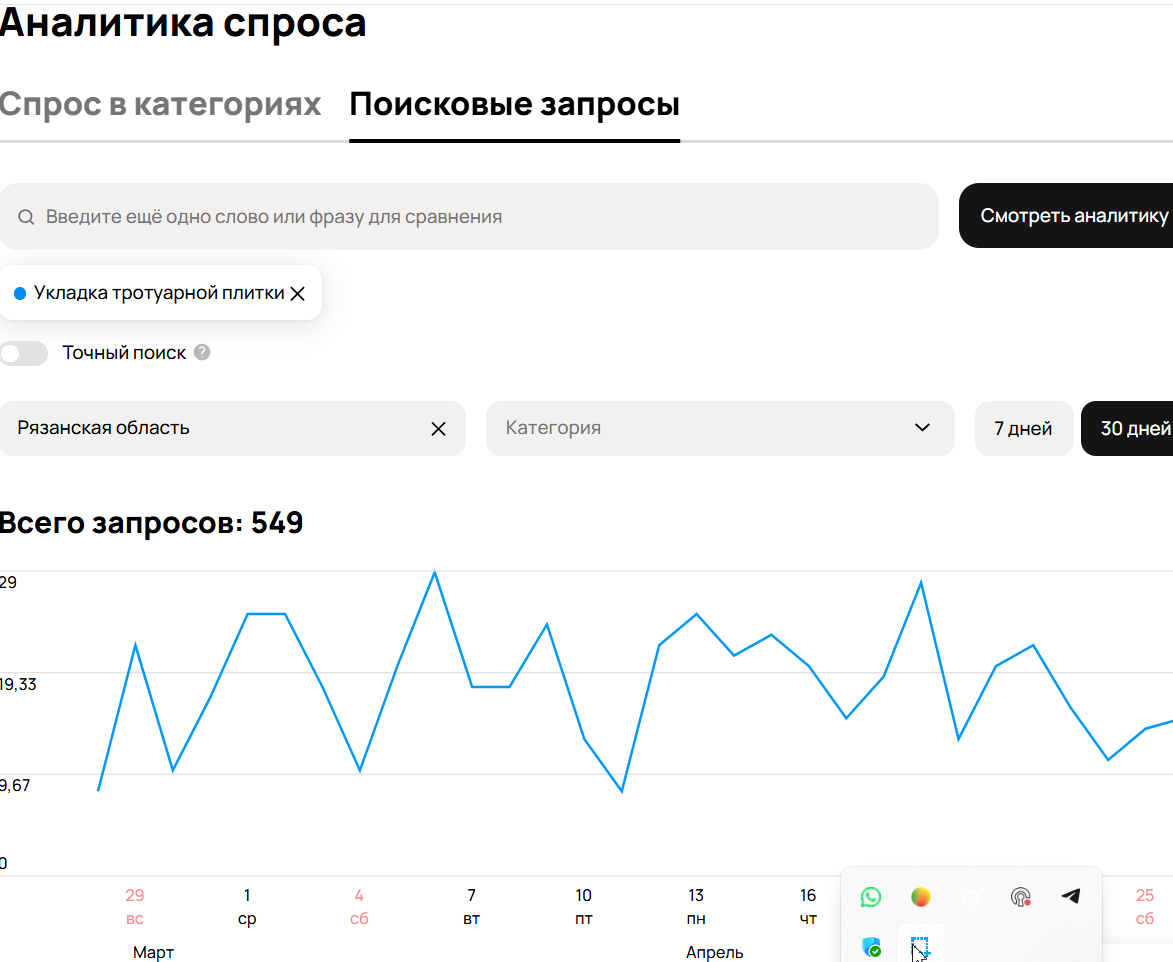Clear the Рязанская область region filter

(x=438, y=429)
